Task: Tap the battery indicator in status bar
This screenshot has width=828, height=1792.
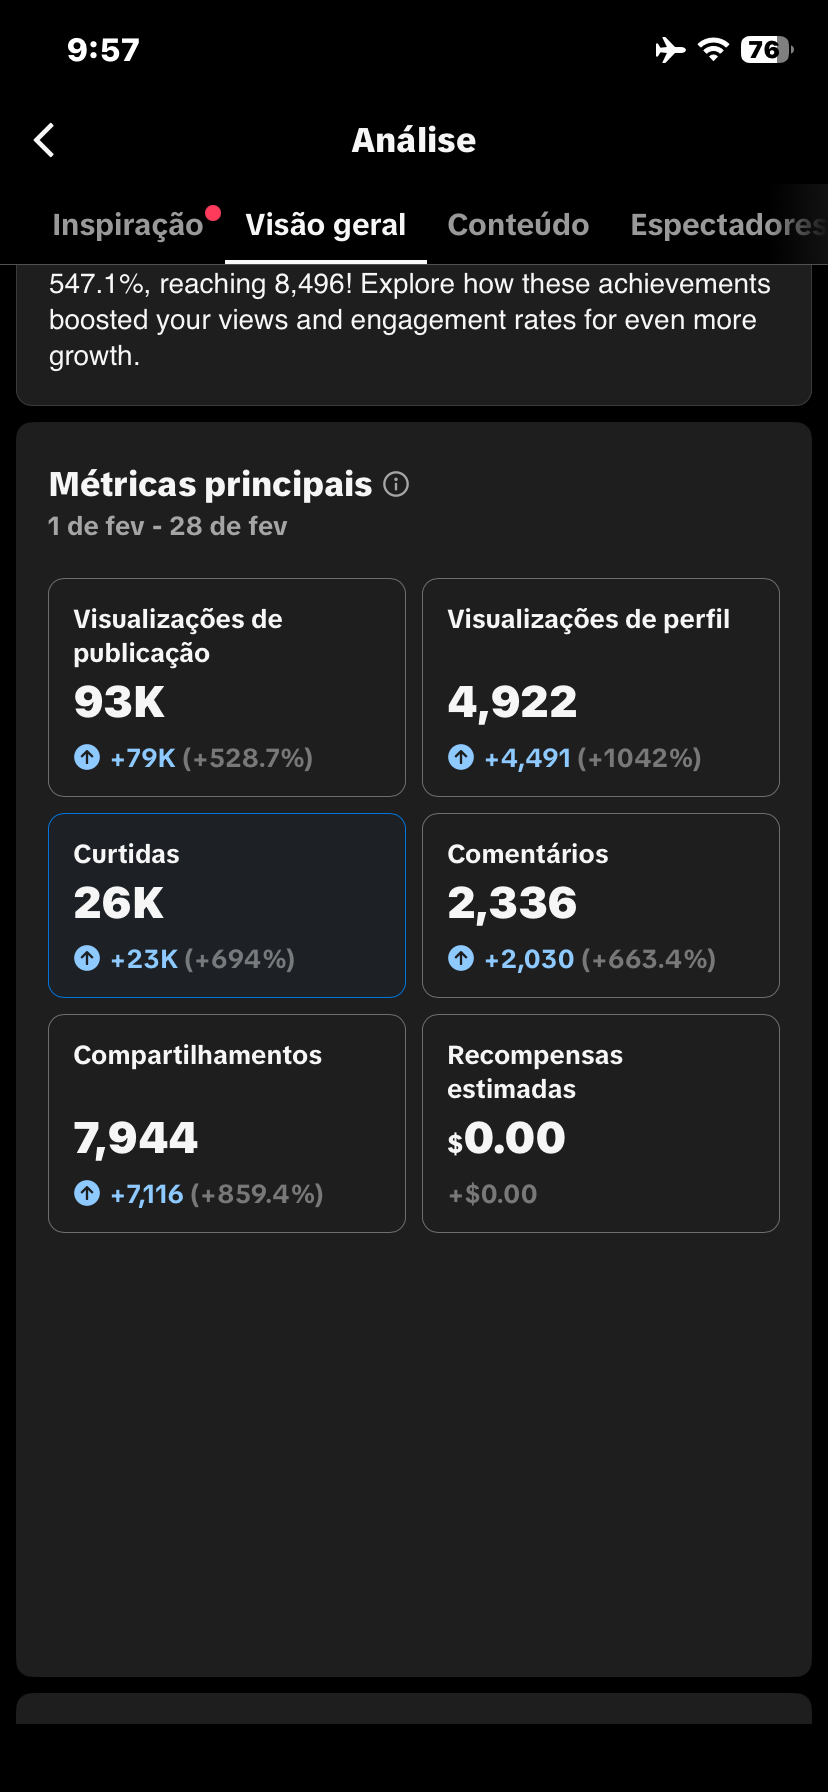Action: point(766,49)
